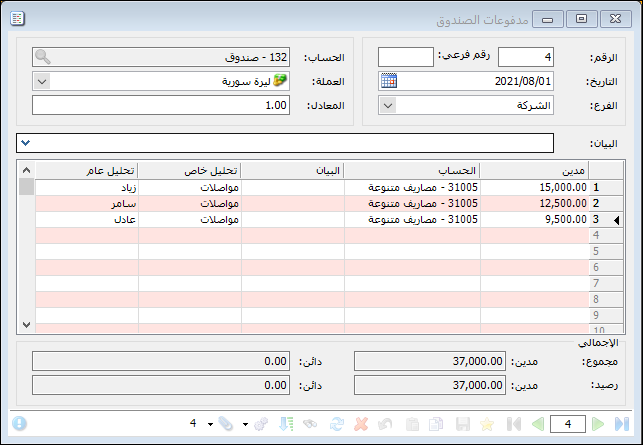The height and width of the screenshot is (445, 643).
Task: Click the paste clipboard icon
Action: click(x=412, y=424)
